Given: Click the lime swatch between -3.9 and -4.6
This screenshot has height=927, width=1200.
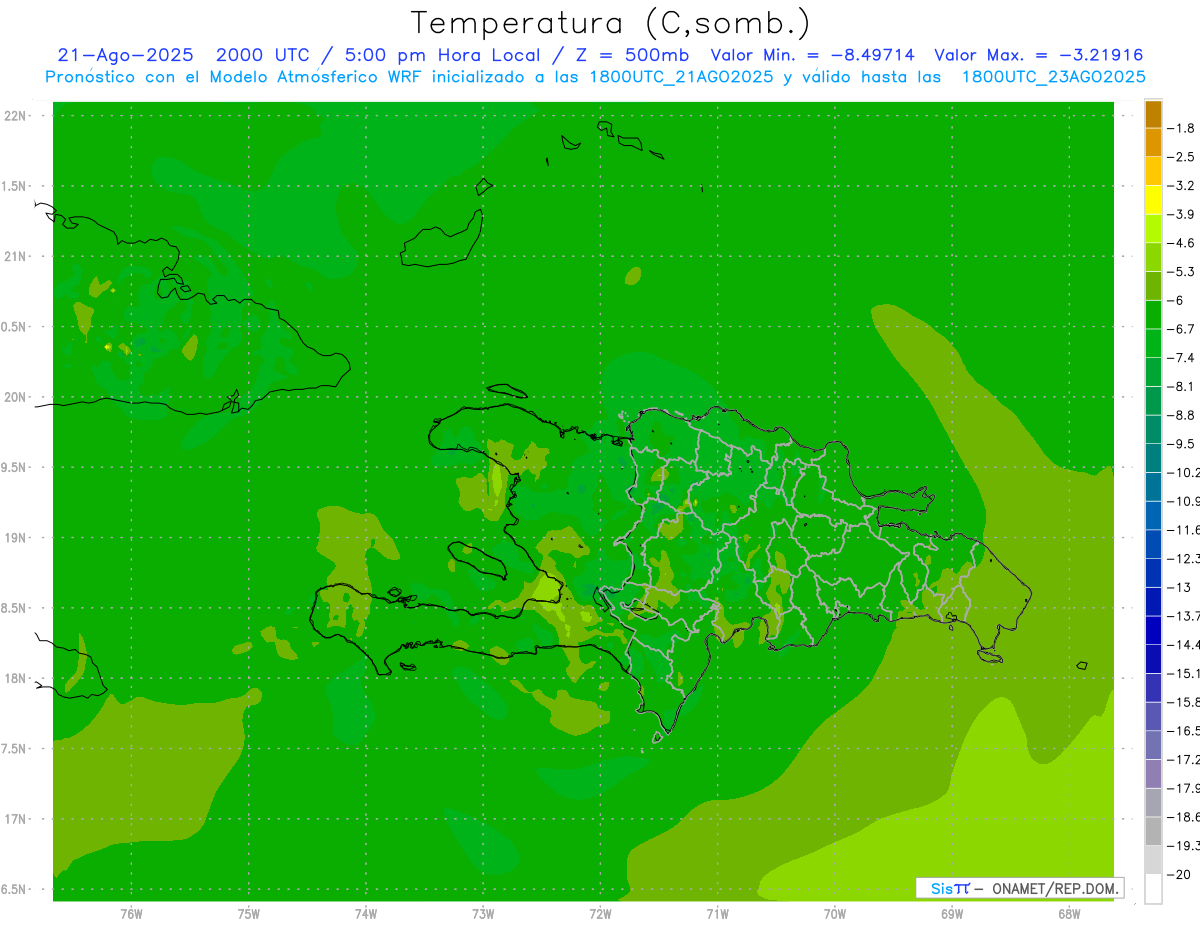Looking at the screenshot, I should coord(1153,228).
